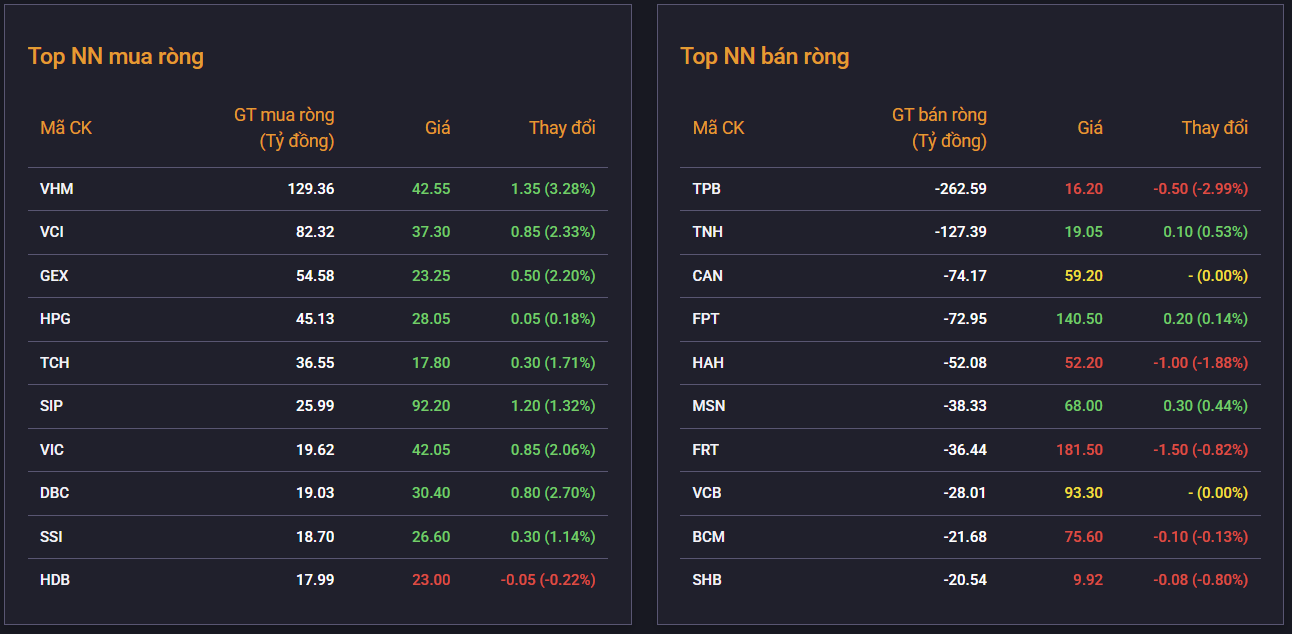Click 'Thay đổi' header in net buy table

562,128
